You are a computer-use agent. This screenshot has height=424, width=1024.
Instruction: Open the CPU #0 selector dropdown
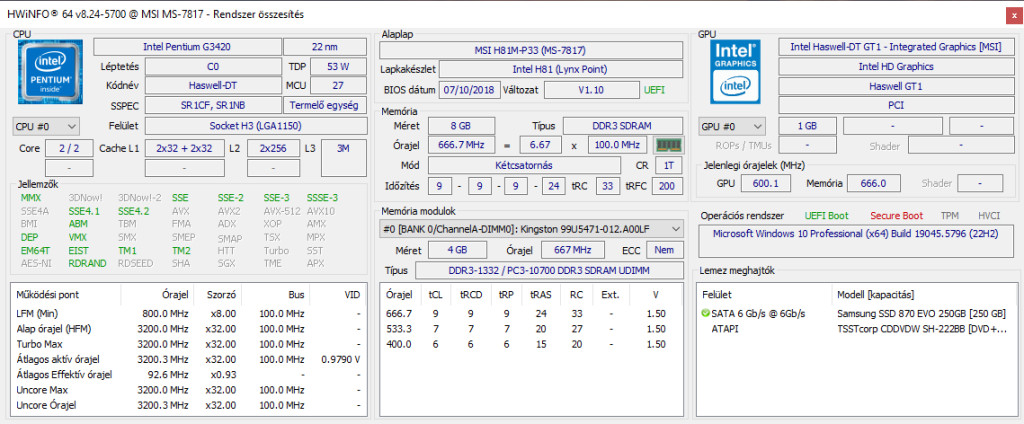46,126
